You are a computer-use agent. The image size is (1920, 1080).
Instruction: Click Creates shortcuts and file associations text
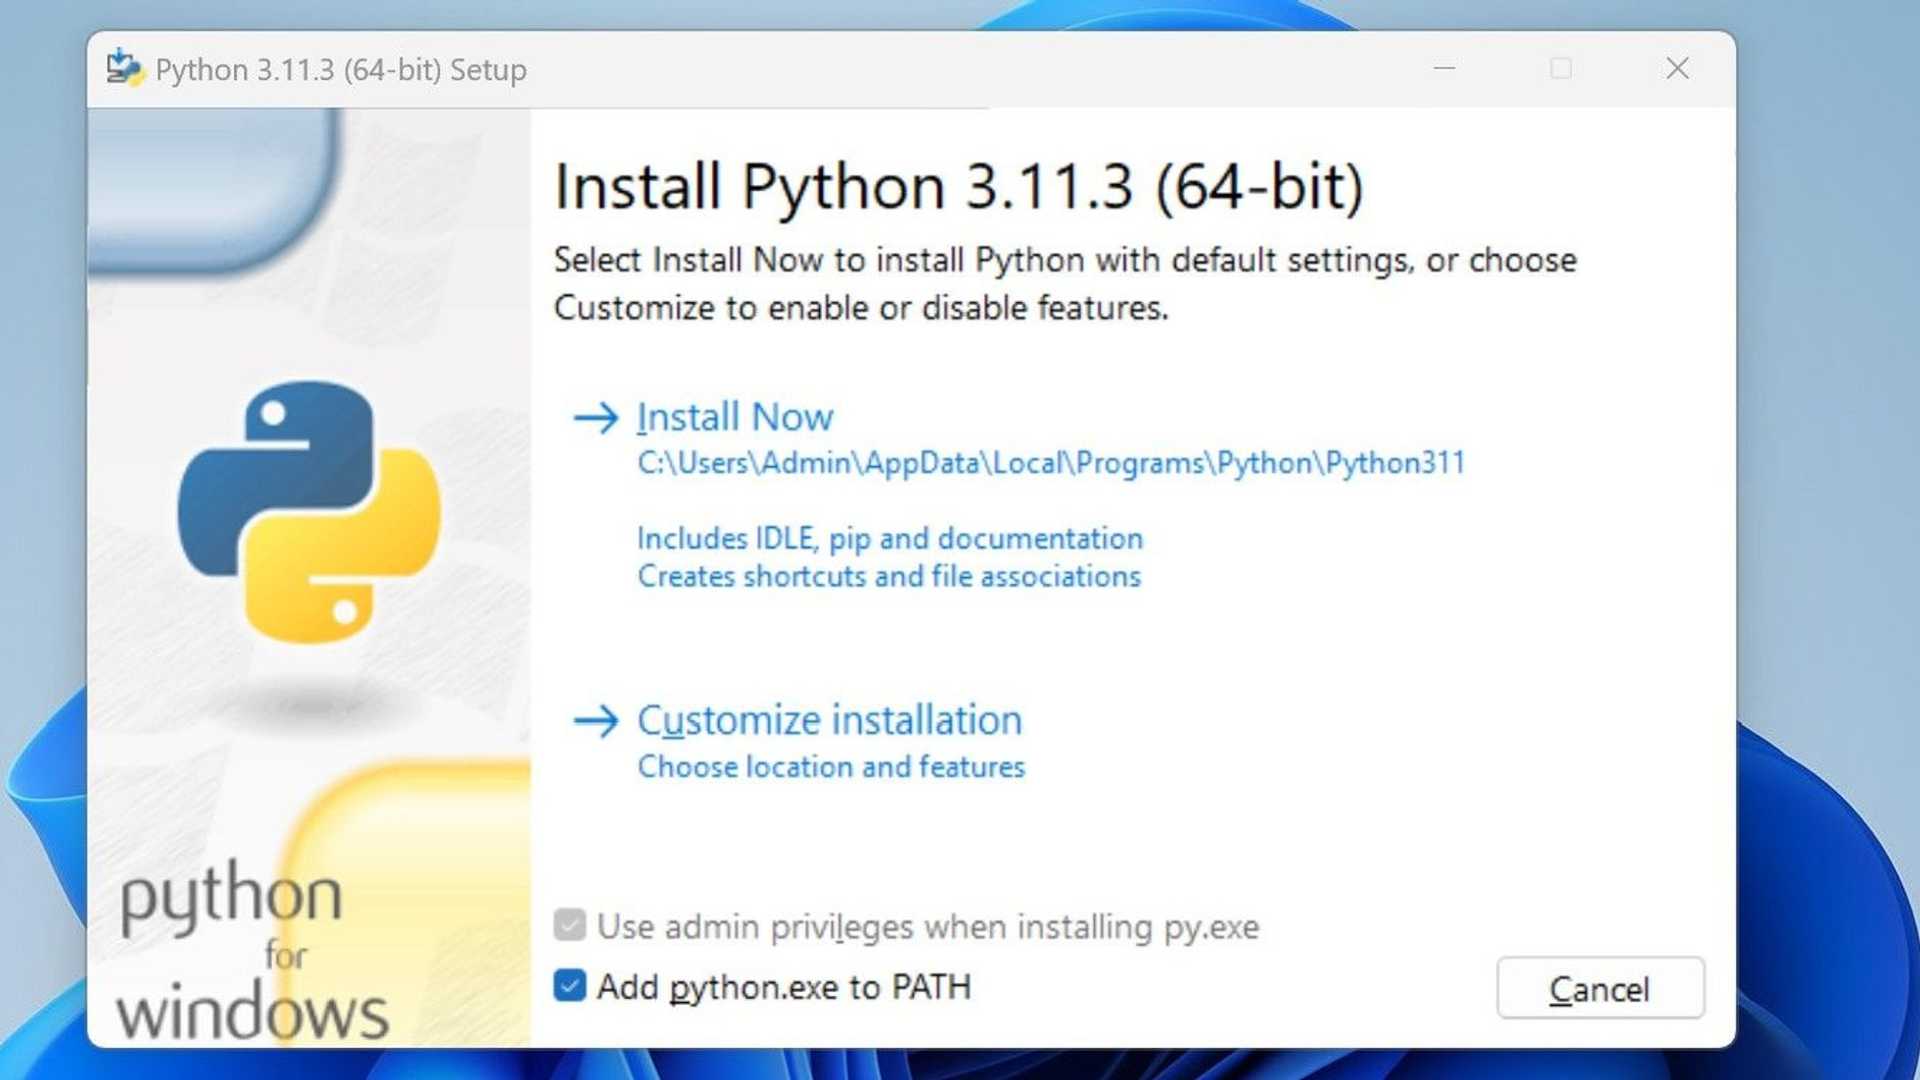point(888,576)
